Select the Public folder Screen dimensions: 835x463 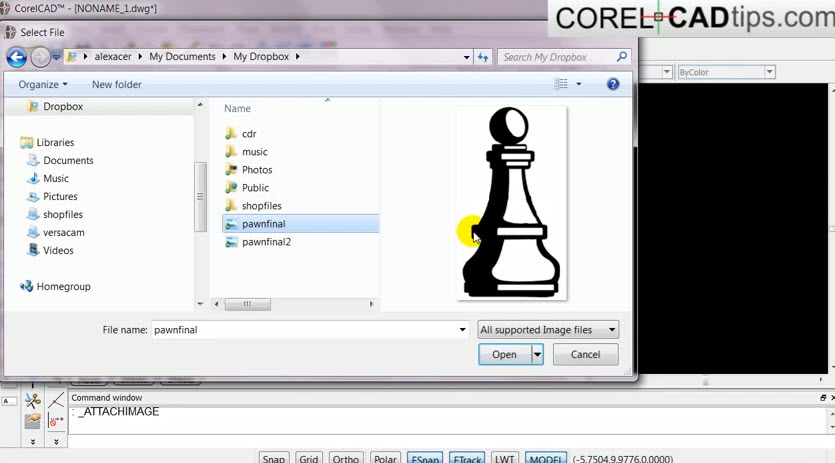[255, 188]
